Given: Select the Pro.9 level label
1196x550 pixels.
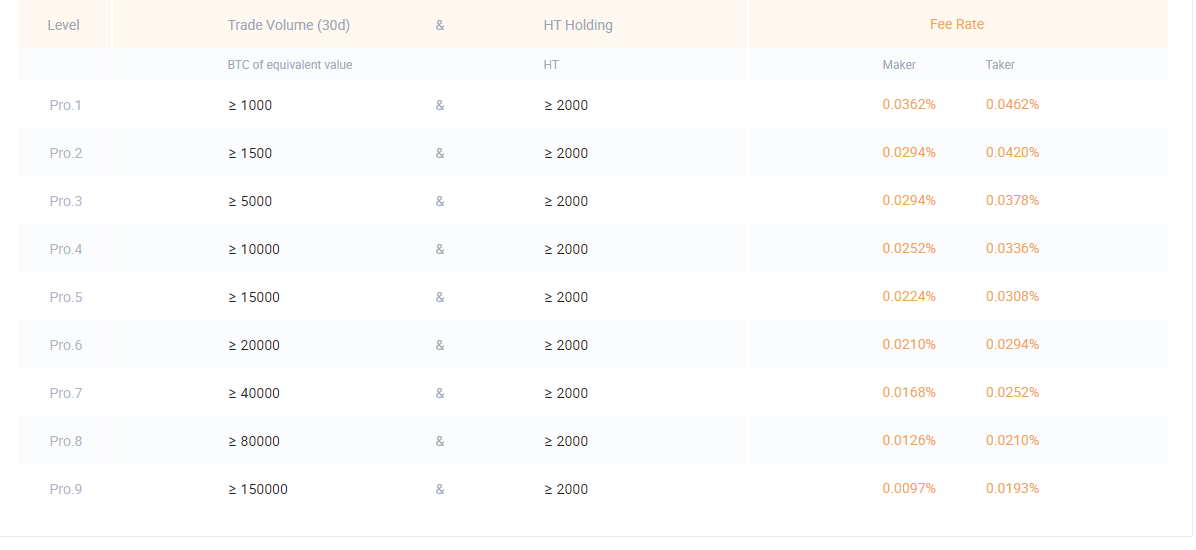Looking at the screenshot, I should pos(66,490).
